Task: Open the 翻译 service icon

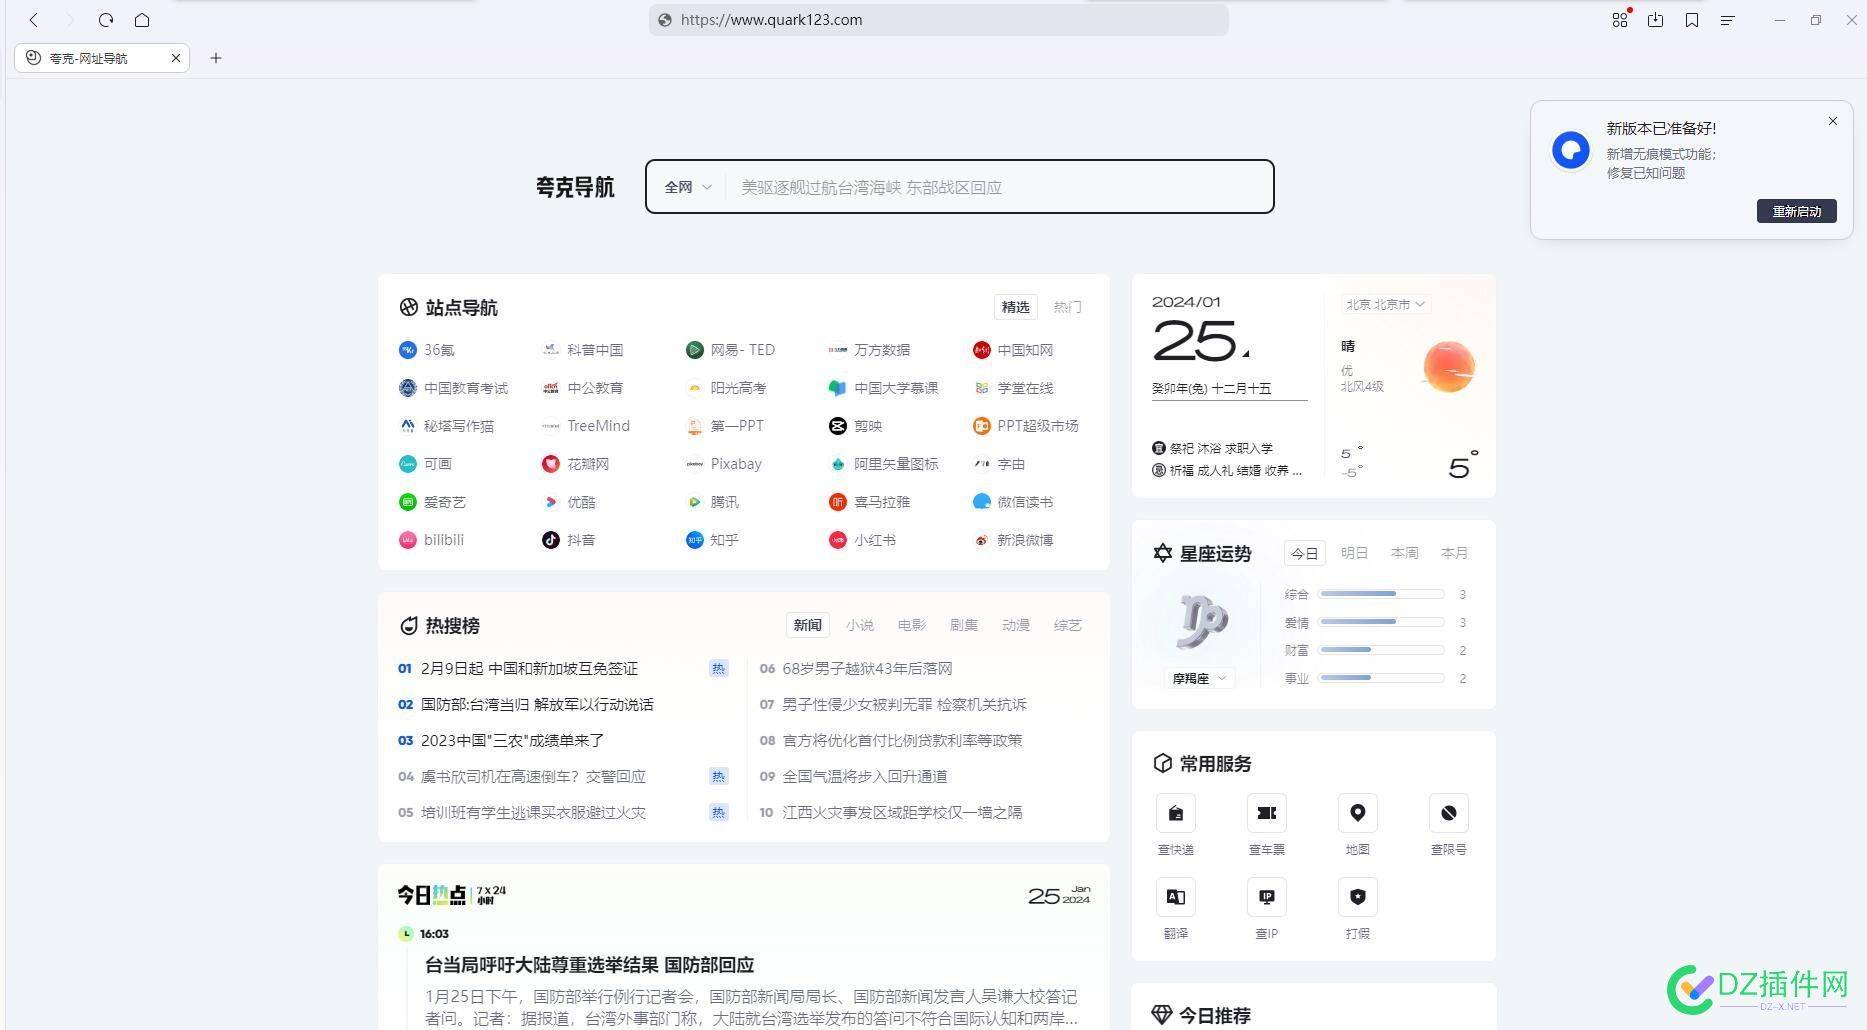Action: coord(1176,897)
